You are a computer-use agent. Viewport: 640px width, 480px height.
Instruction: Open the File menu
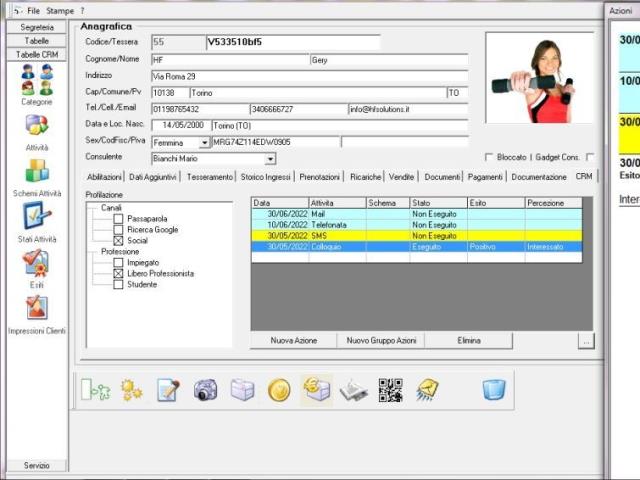coord(33,11)
